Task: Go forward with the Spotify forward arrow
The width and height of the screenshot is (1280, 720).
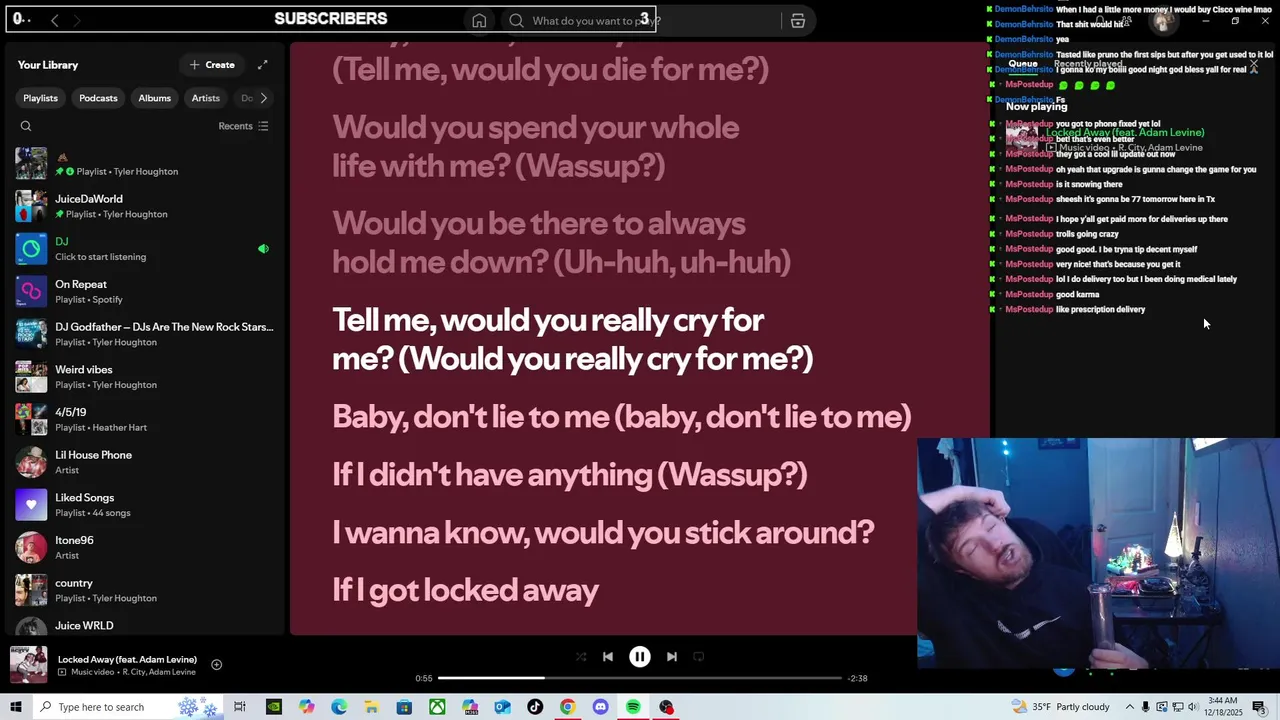Action: (77, 20)
